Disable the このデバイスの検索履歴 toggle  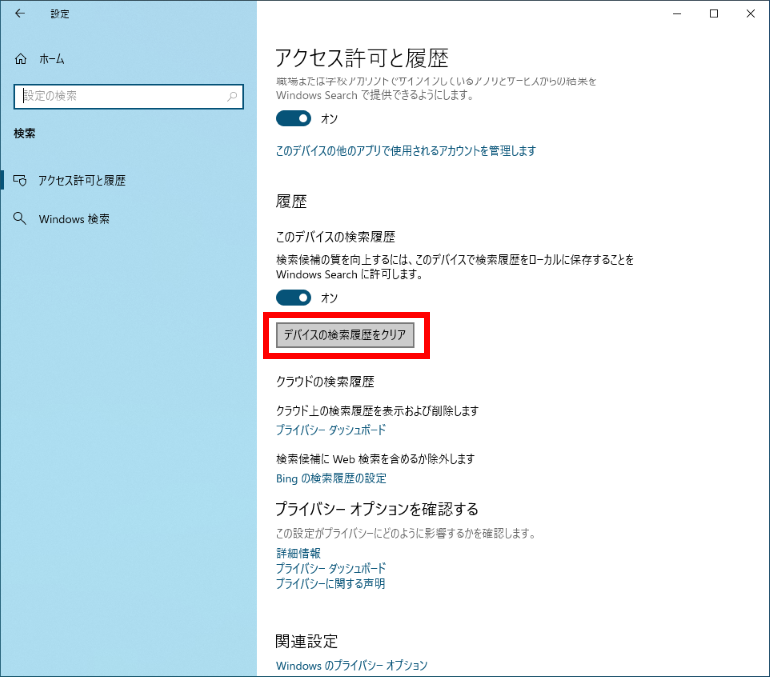tap(294, 298)
